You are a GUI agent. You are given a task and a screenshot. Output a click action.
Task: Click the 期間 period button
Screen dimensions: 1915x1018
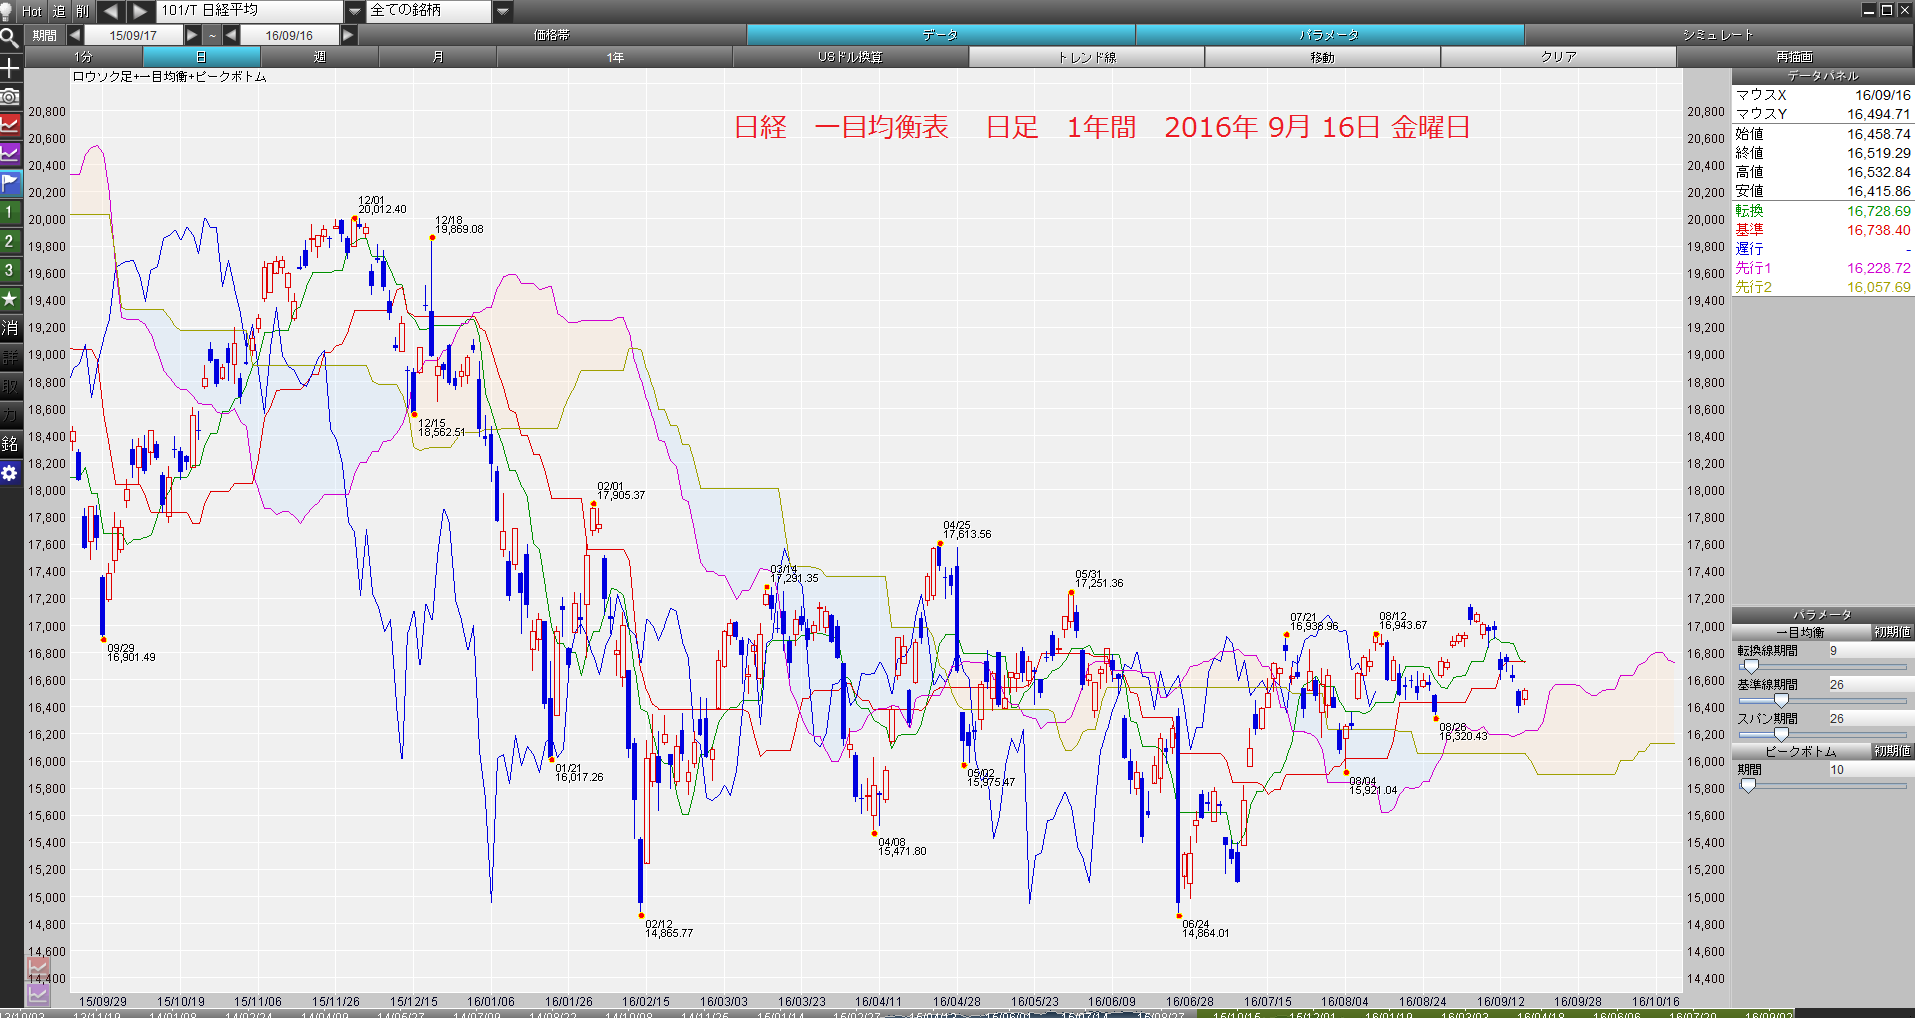(45, 35)
